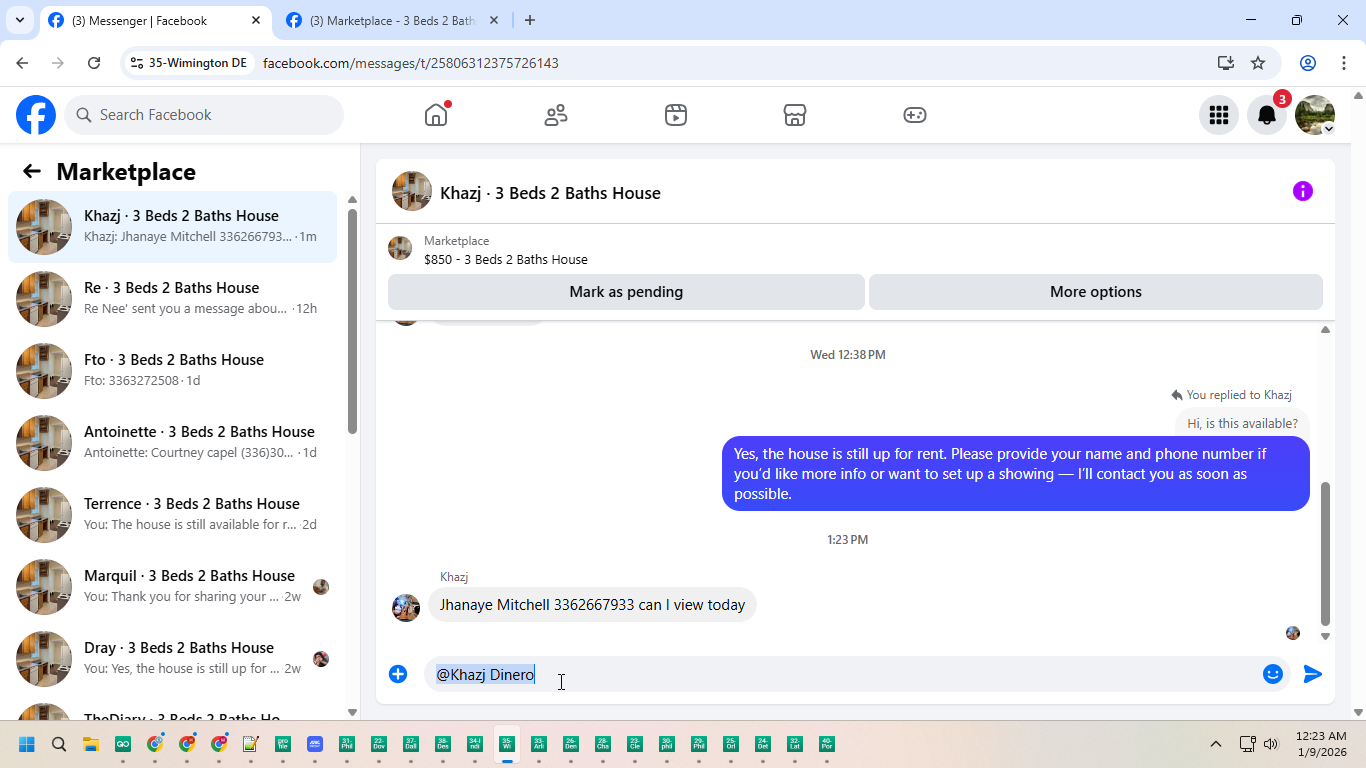Click the chat thread scrollbar thumb
This screenshot has width=1366, height=768.
tap(1325, 554)
